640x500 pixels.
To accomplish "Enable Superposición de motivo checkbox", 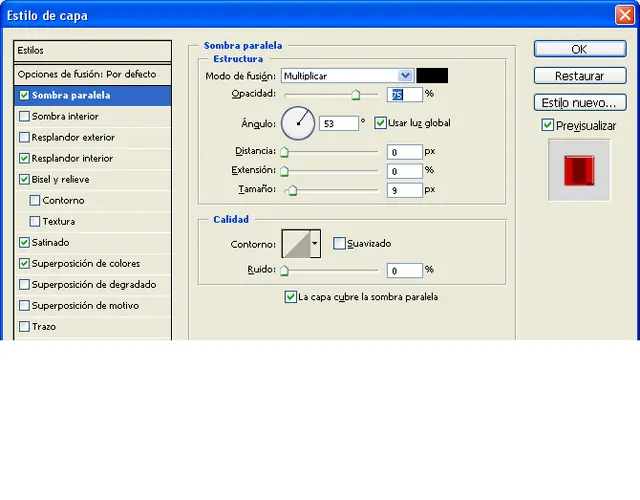I will click(24, 305).
